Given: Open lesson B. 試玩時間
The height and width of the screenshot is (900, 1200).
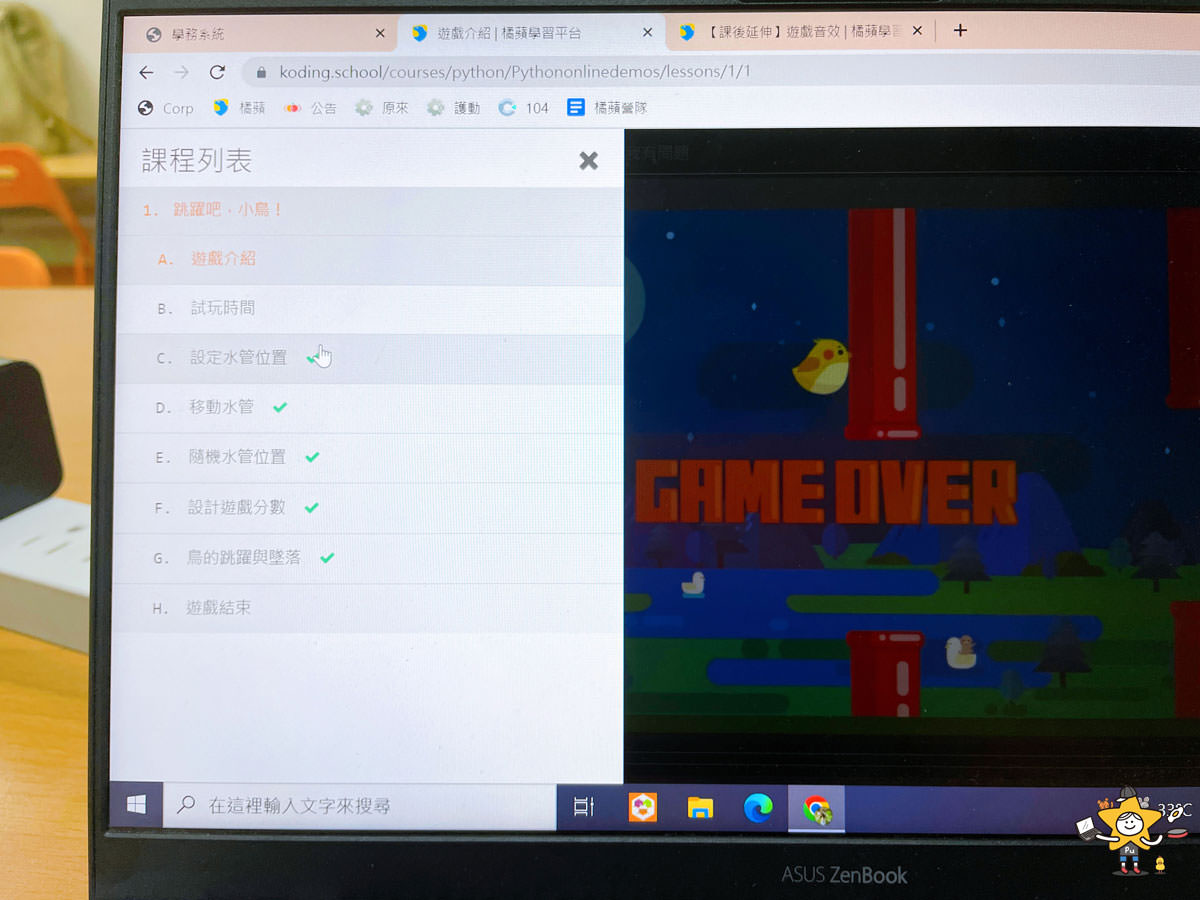Looking at the screenshot, I should 369,309.
